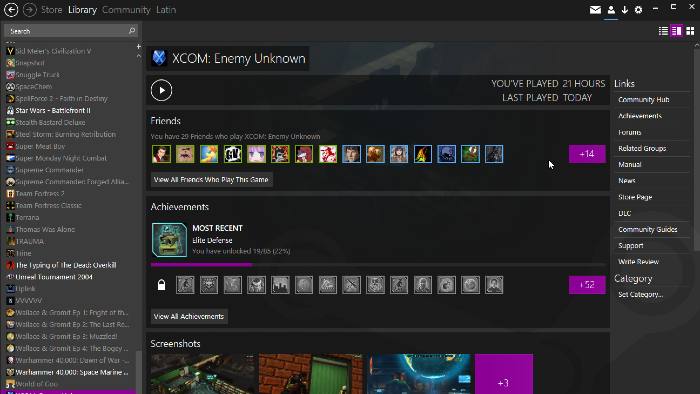Click the lock icon in the achievements row
700x394 pixels.
162,285
